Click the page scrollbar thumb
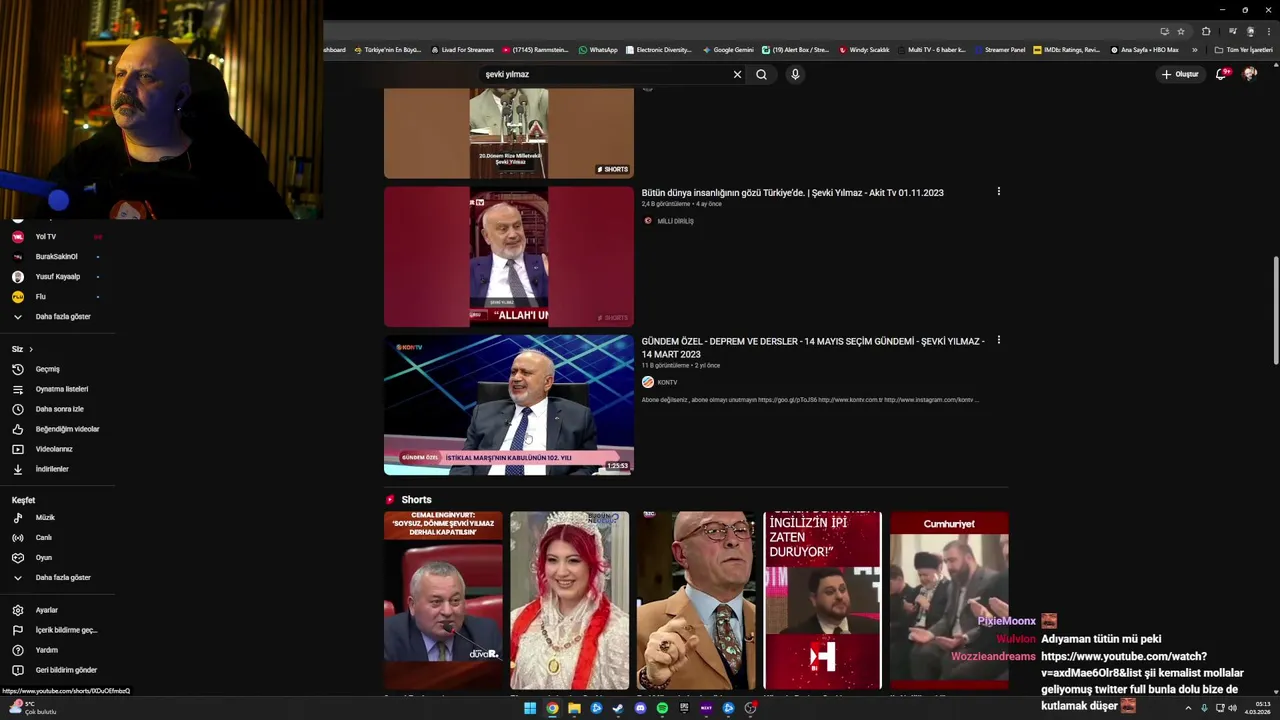 coord(1275,311)
